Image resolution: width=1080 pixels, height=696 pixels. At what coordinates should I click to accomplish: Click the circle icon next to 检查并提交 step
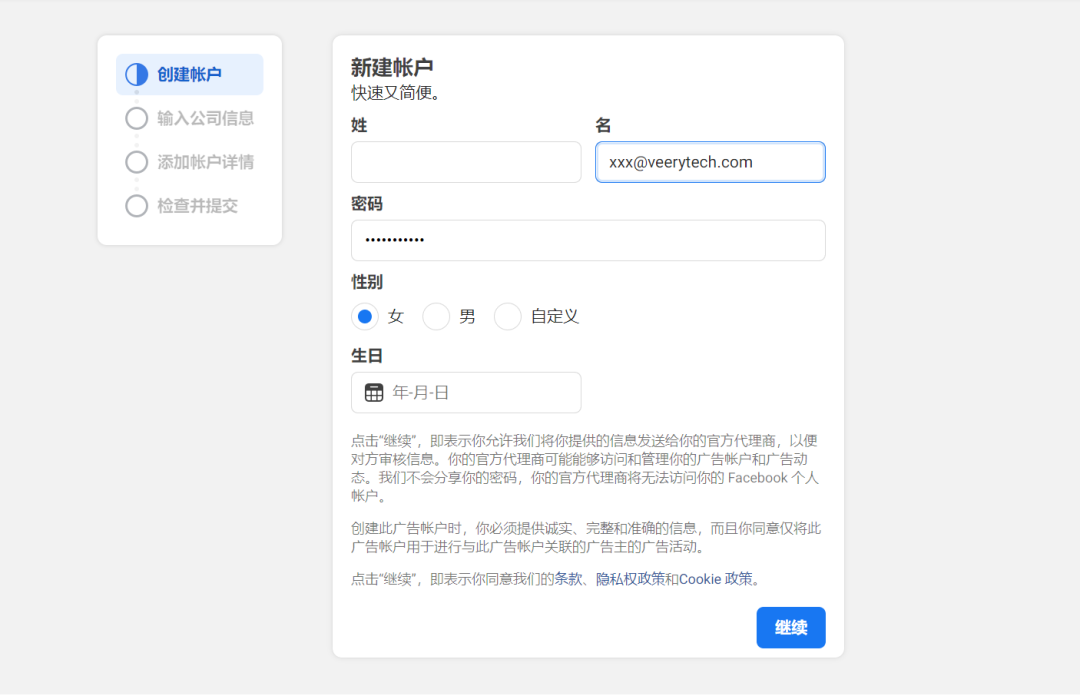point(136,206)
